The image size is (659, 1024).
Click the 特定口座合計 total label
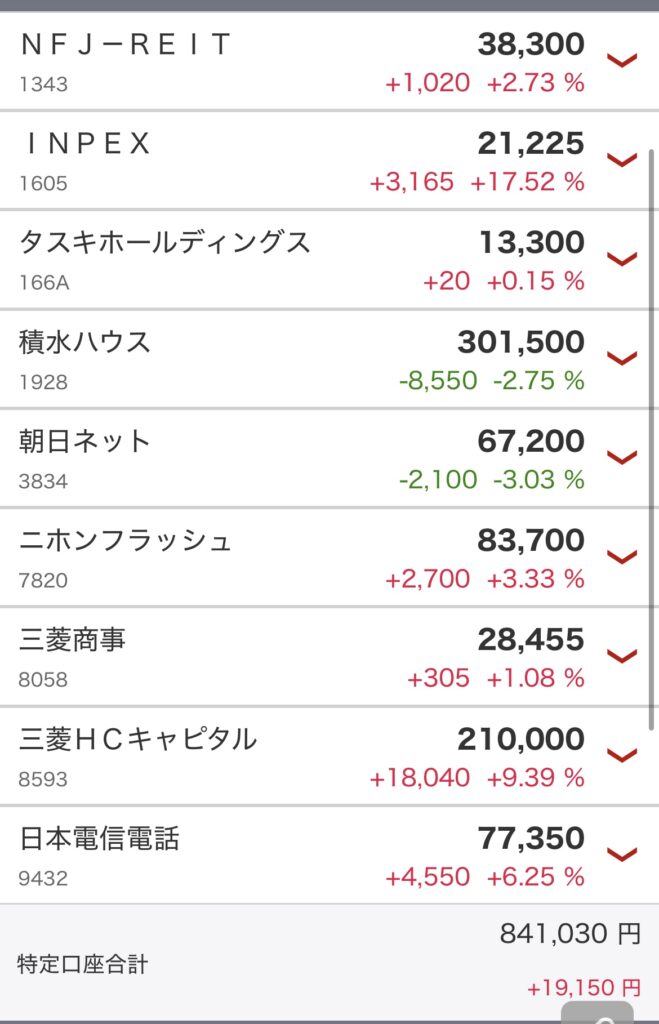coord(82,964)
